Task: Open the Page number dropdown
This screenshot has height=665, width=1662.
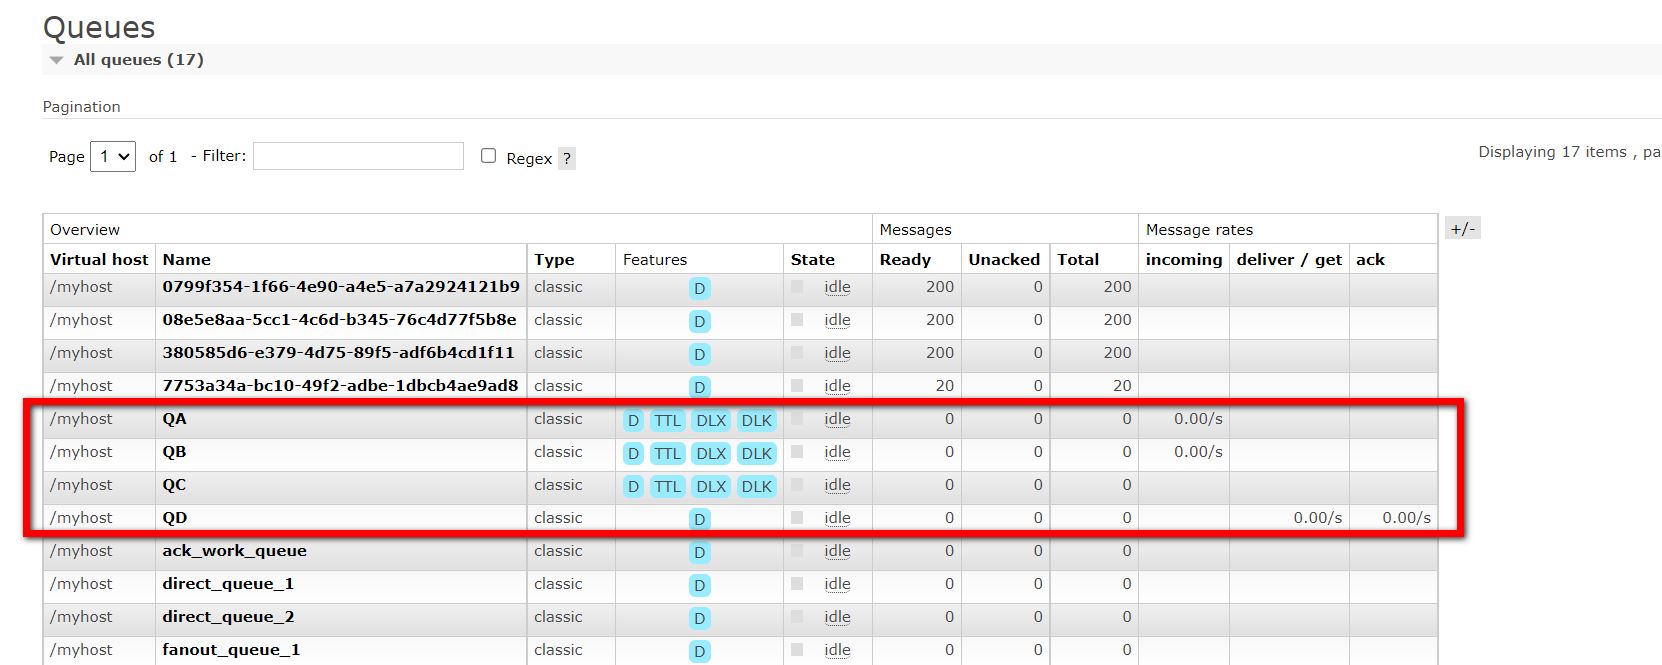Action: click(x=113, y=157)
